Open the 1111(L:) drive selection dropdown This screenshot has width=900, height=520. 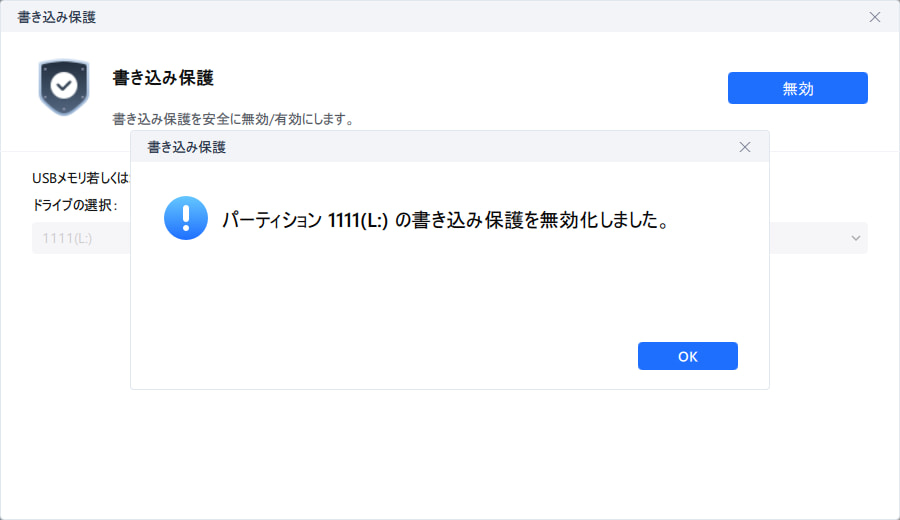click(80, 238)
